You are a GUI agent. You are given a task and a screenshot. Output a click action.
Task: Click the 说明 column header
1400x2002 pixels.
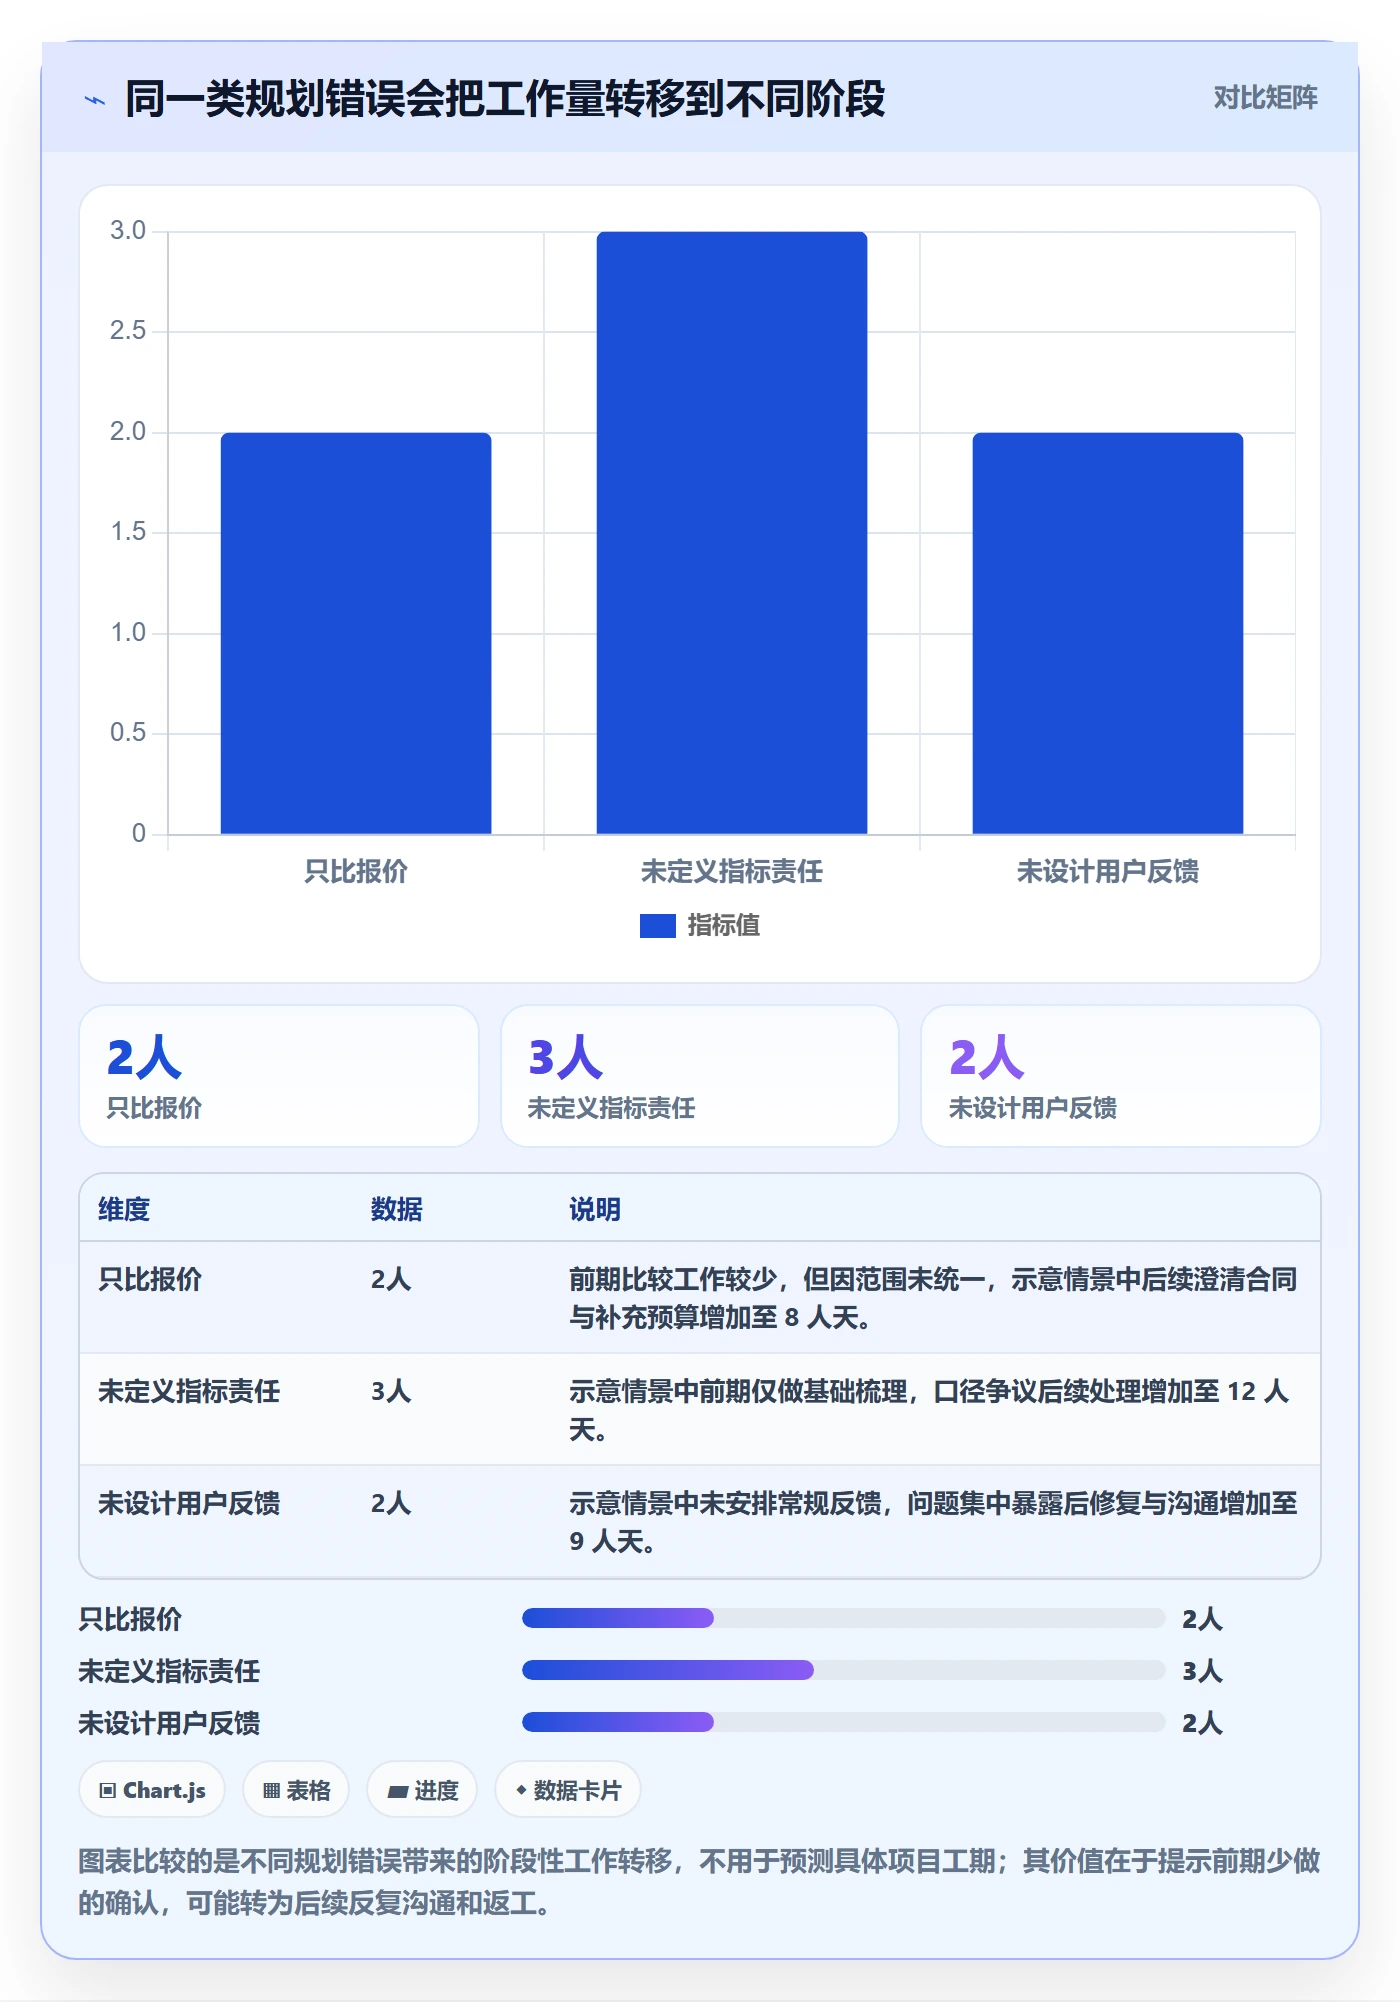[595, 1209]
